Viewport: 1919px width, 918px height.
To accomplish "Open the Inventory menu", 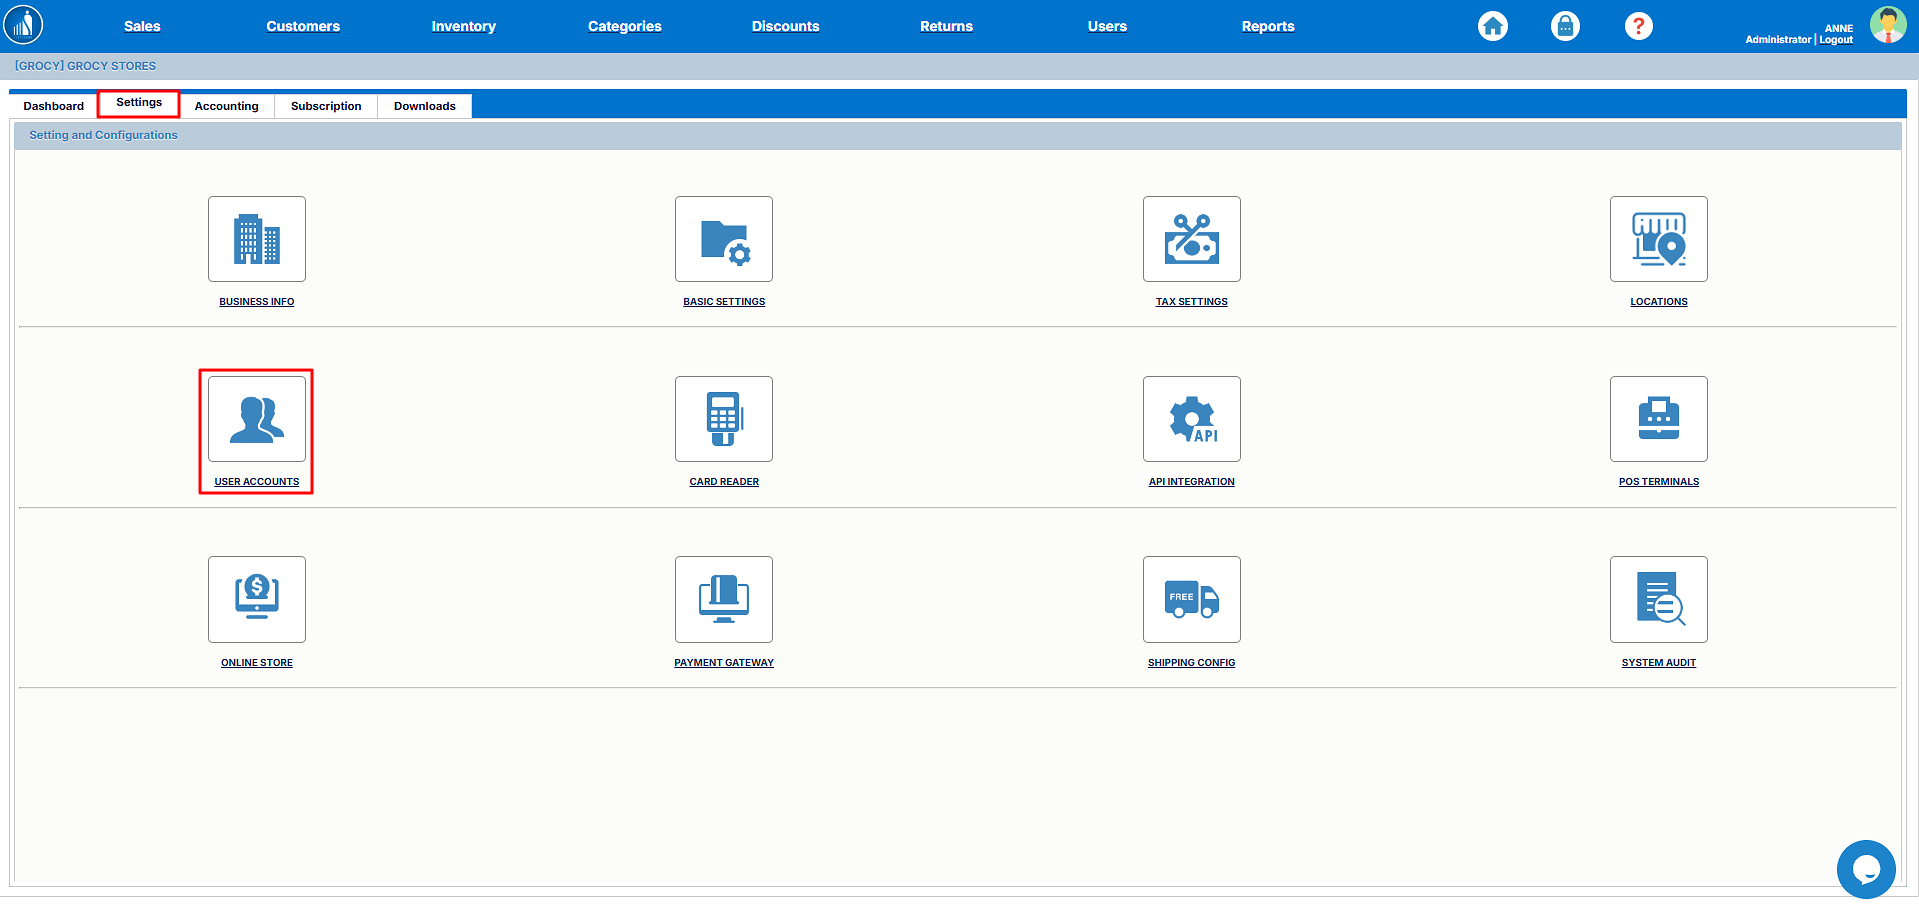I will (463, 26).
